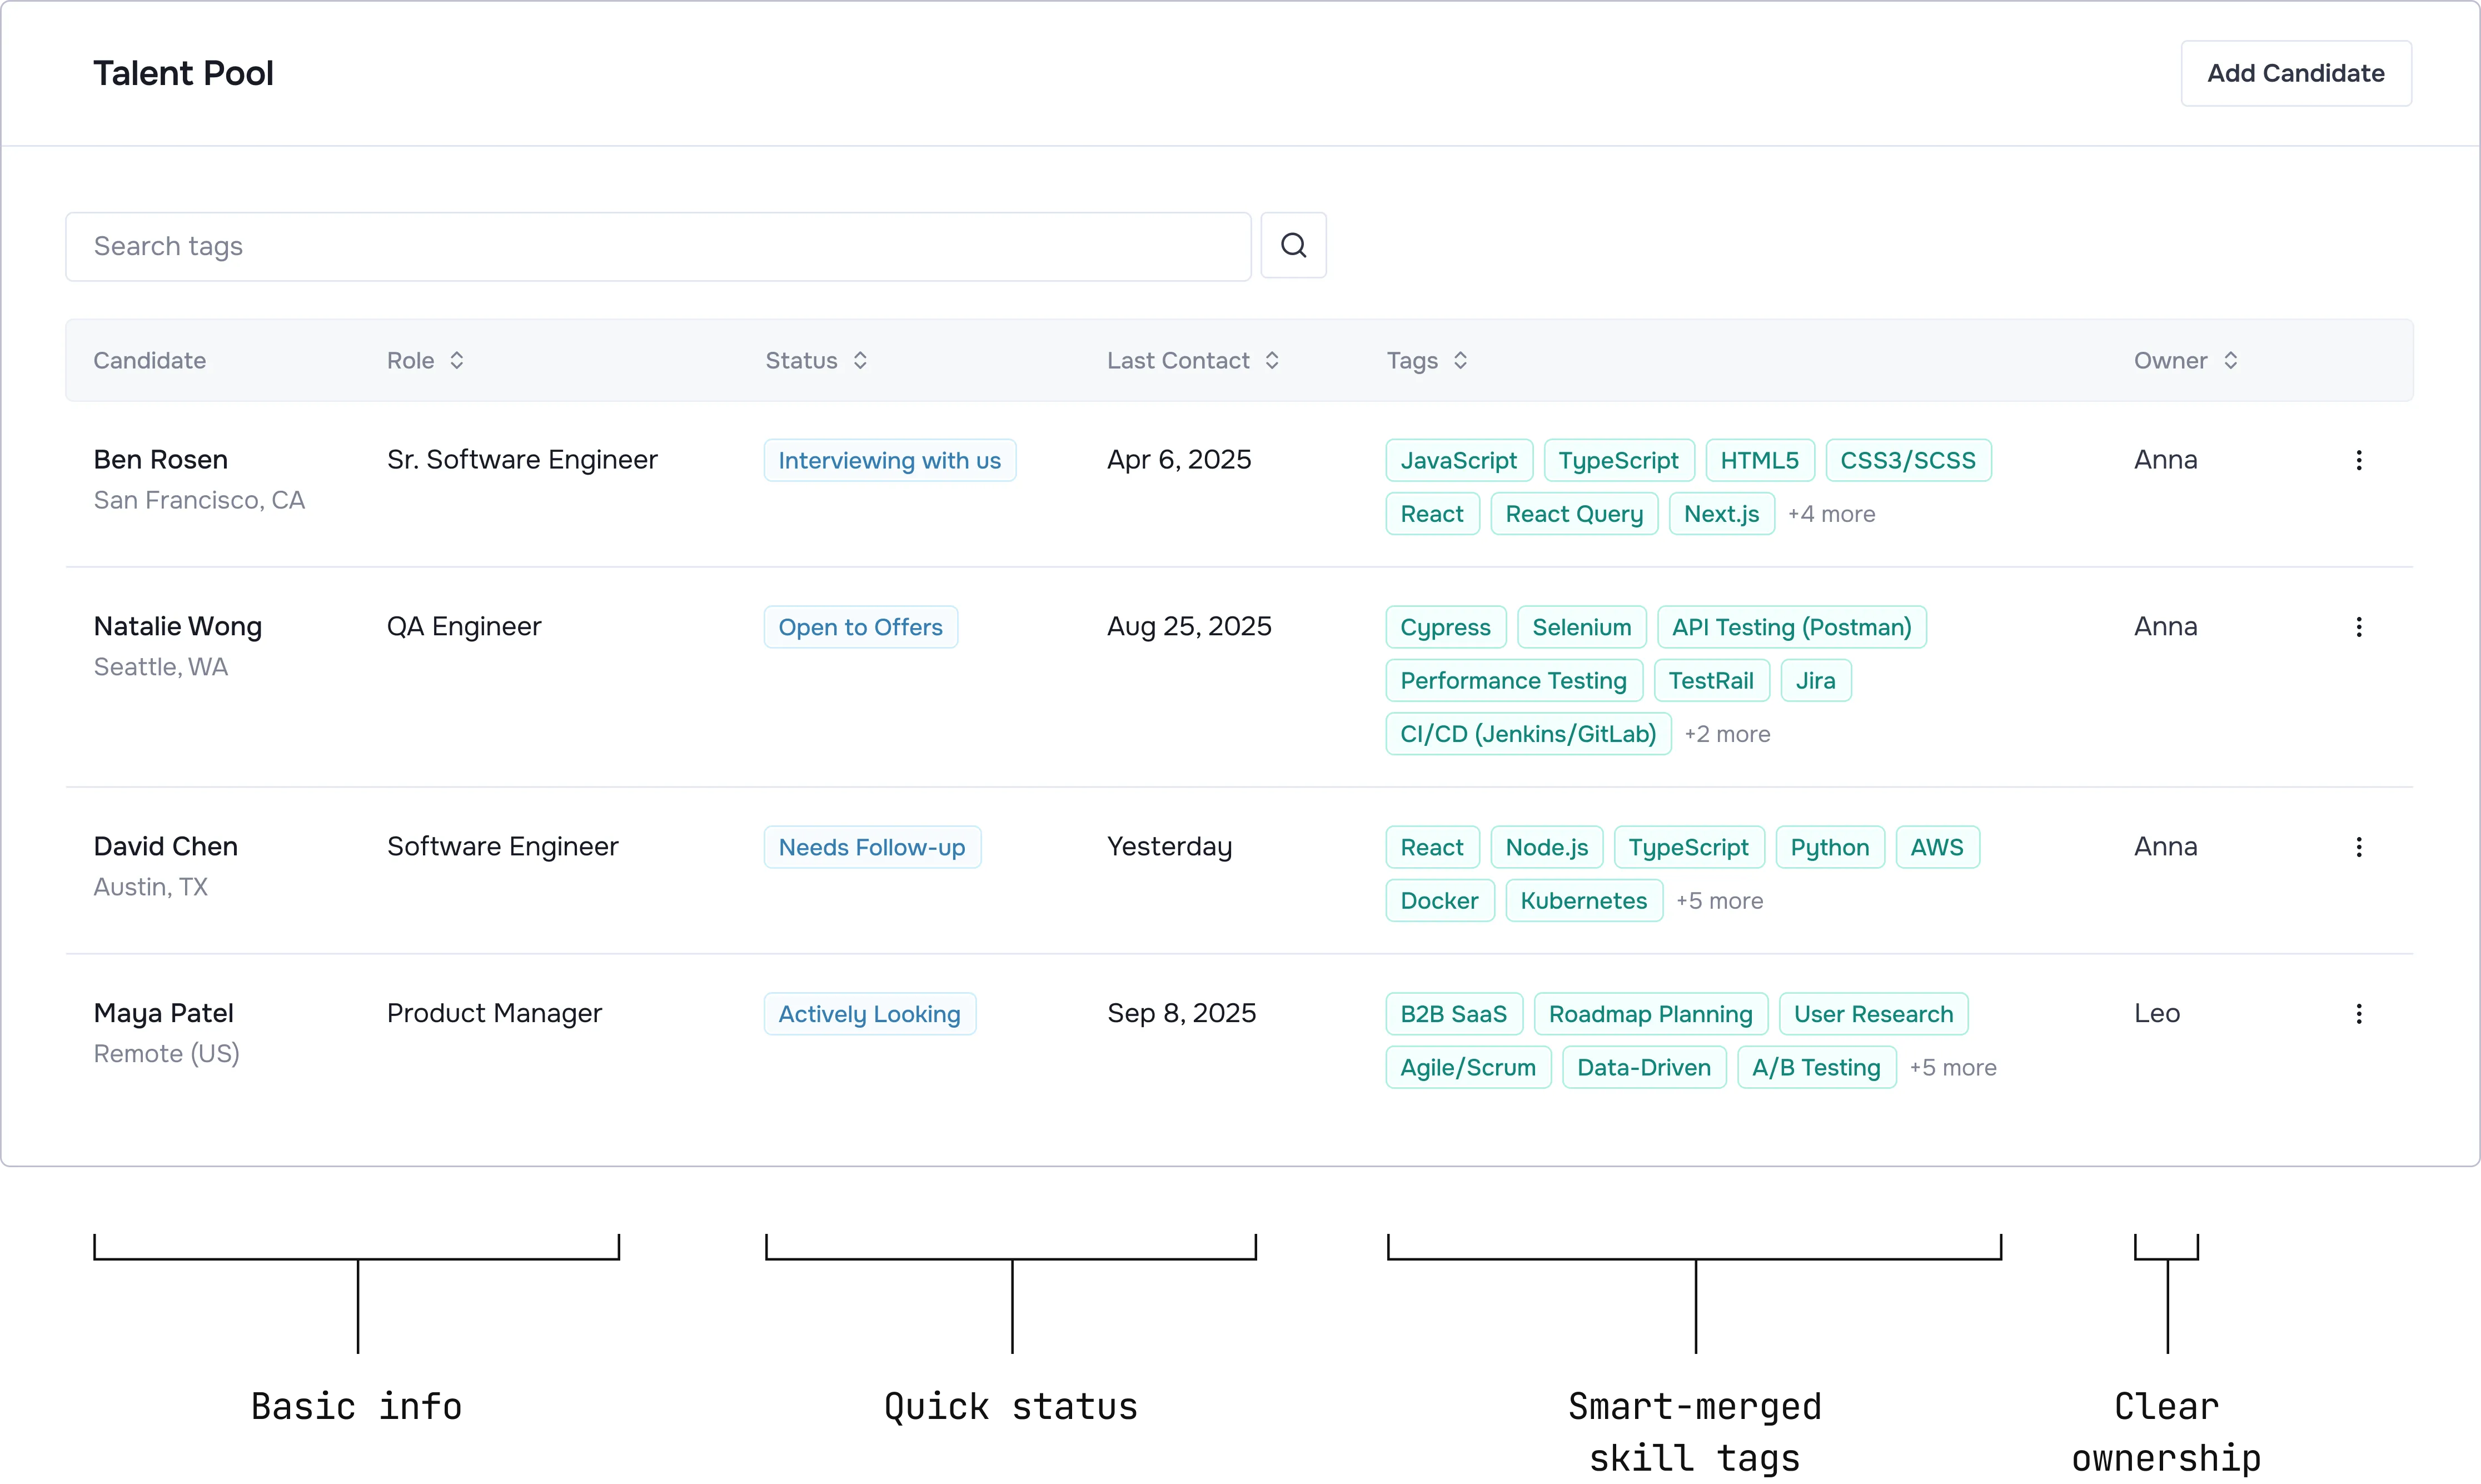Click the 'Needs Follow-up' status badge

pos(871,847)
